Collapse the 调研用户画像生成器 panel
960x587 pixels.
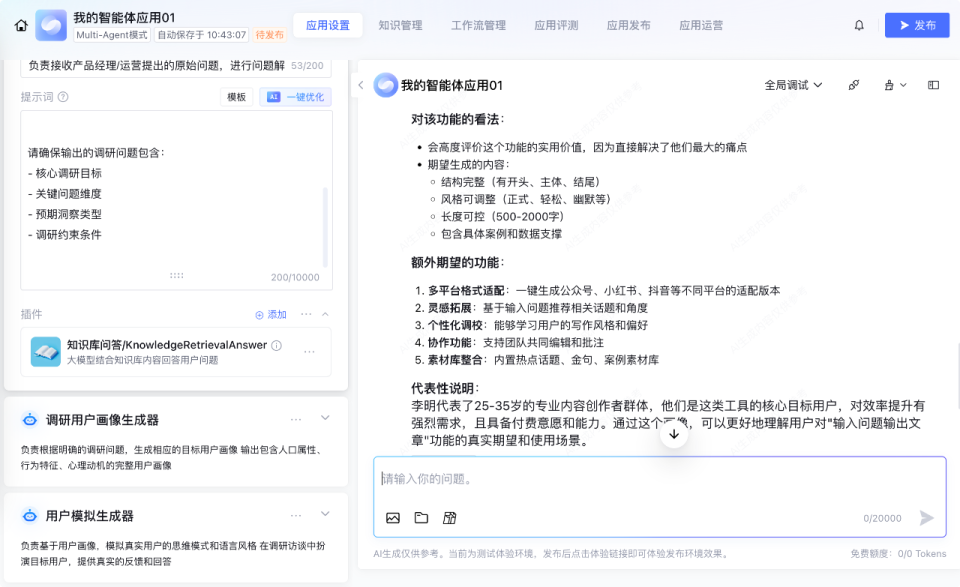pyautogui.click(x=323, y=420)
